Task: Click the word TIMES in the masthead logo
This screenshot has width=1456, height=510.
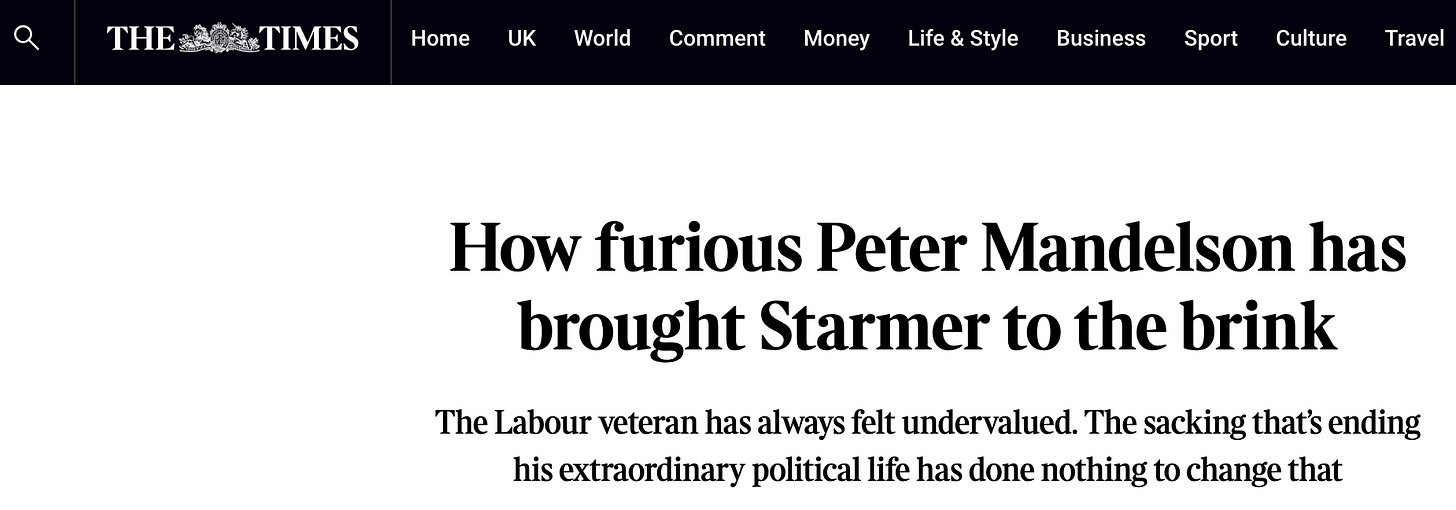Action: coord(309,39)
